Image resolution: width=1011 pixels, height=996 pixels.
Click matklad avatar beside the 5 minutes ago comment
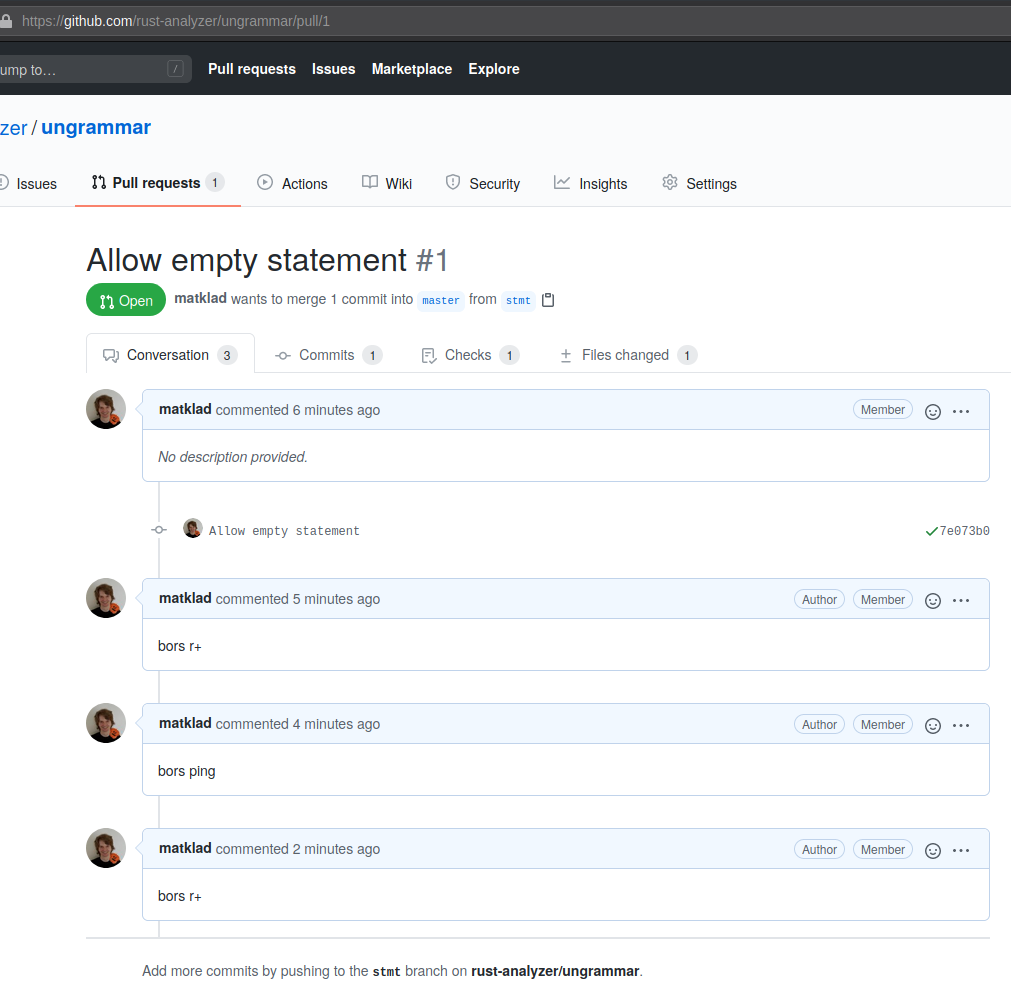(106, 598)
